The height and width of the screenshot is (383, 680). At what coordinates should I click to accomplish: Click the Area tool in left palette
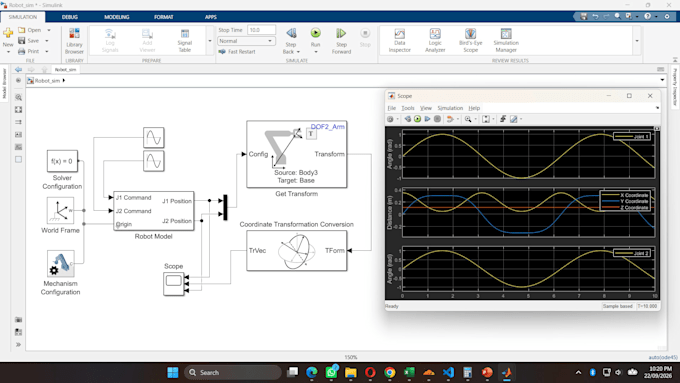18,159
